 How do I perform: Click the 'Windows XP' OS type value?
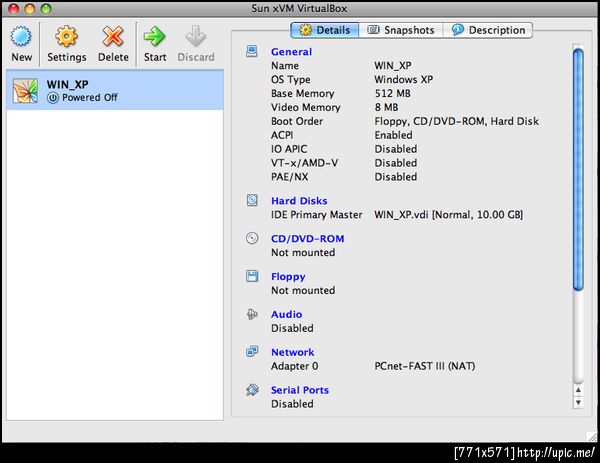pyautogui.click(x=403, y=80)
